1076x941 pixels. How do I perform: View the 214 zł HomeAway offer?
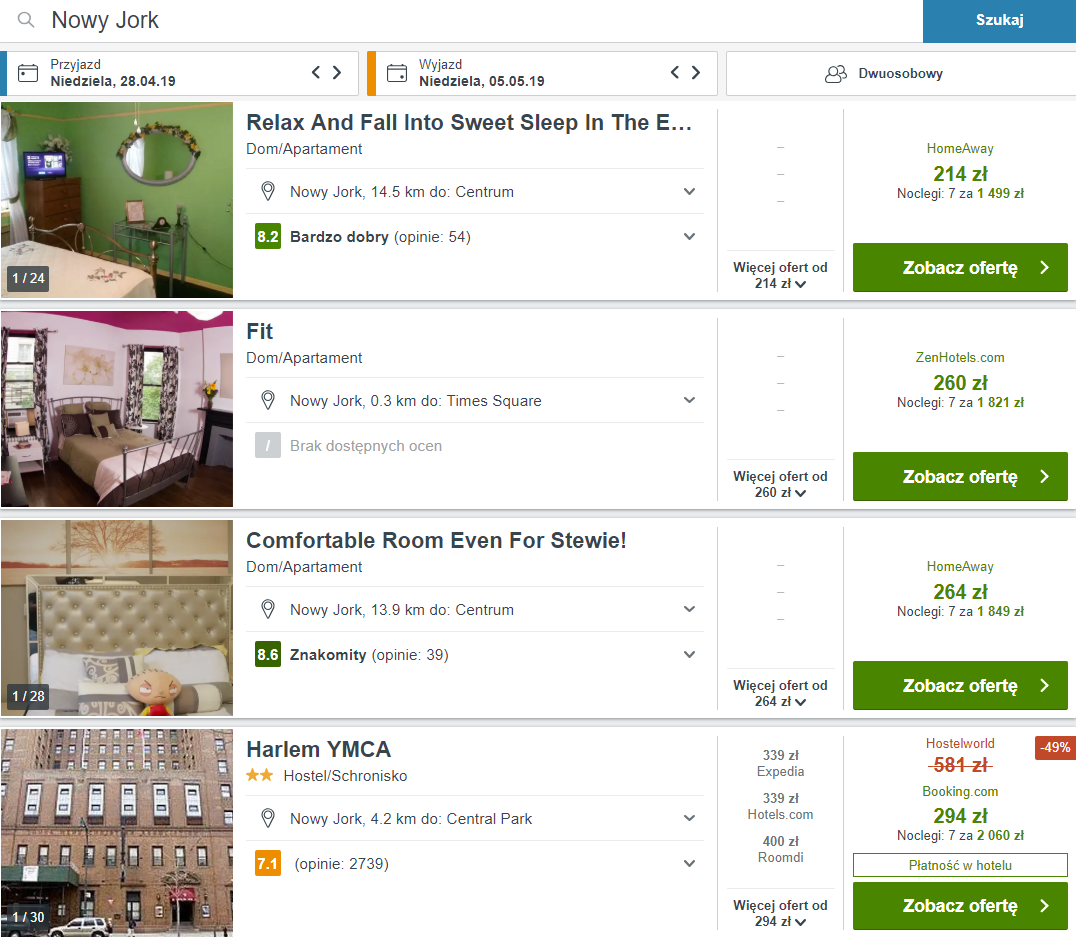[x=960, y=268]
